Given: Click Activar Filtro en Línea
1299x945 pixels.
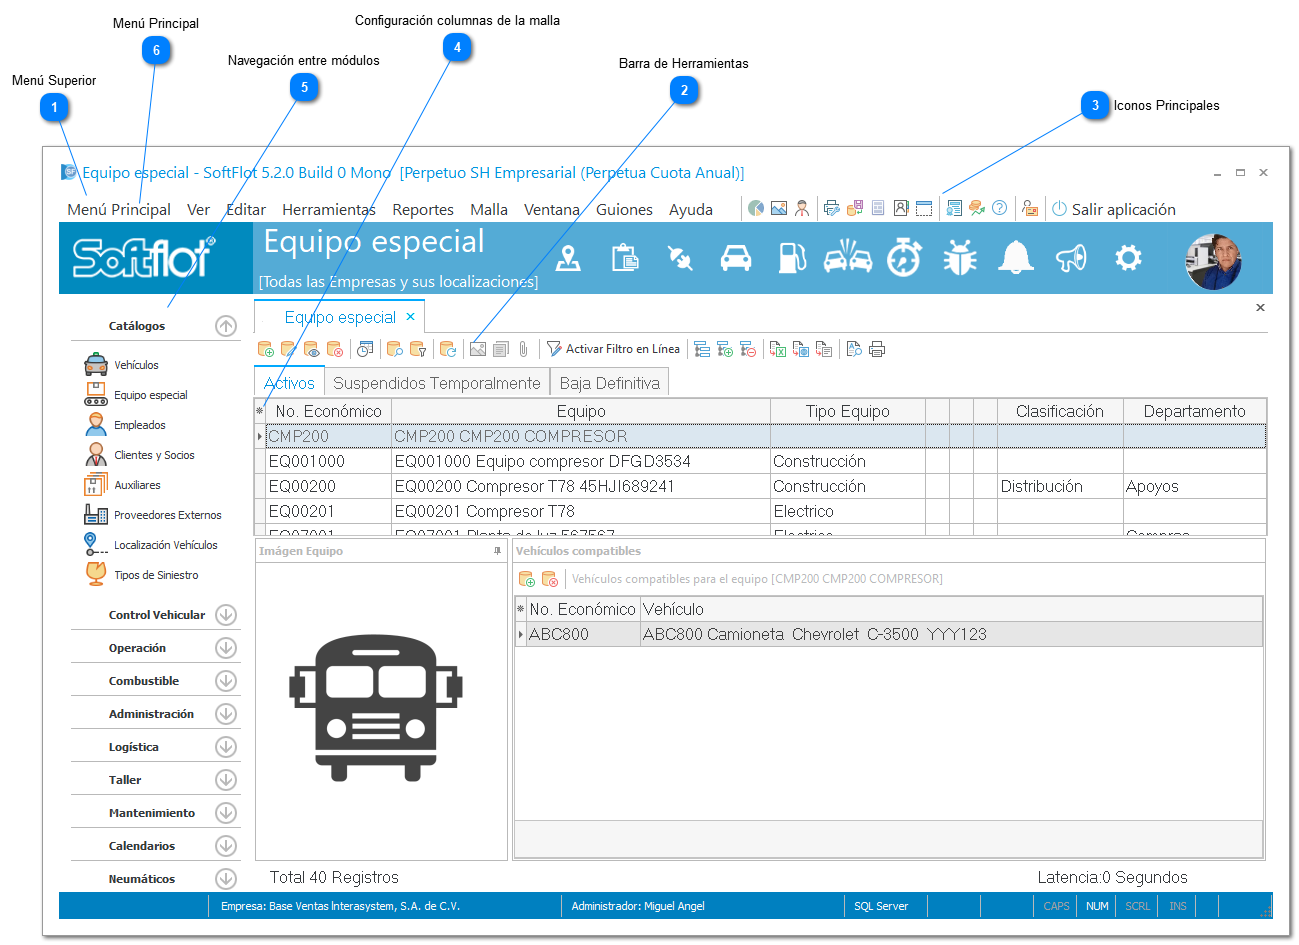Looking at the screenshot, I should 613,349.
